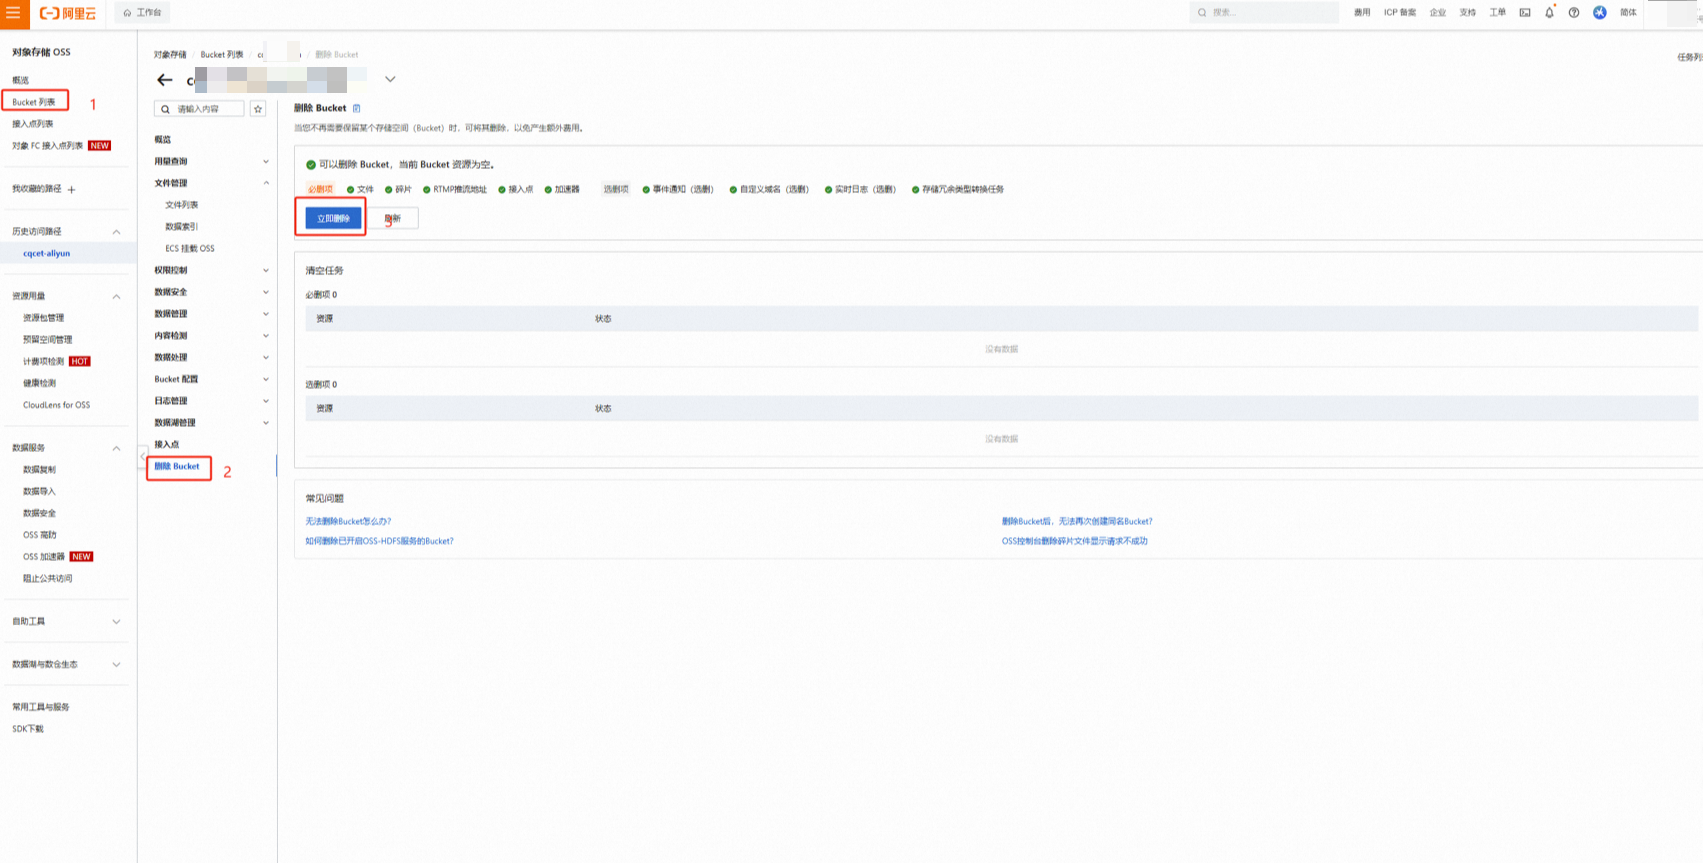1703x863 pixels.
Task: Open the 工作台 home button
Action: click(142, 13)
